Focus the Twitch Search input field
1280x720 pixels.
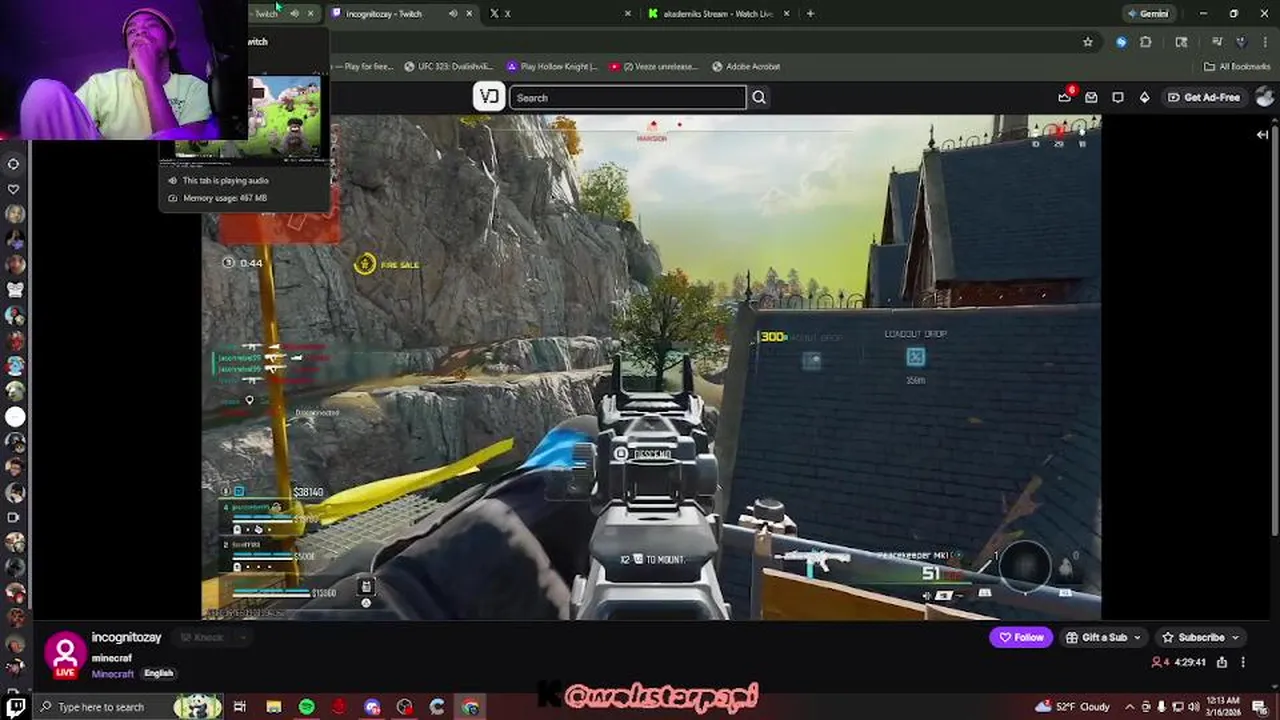coord(628,97)
